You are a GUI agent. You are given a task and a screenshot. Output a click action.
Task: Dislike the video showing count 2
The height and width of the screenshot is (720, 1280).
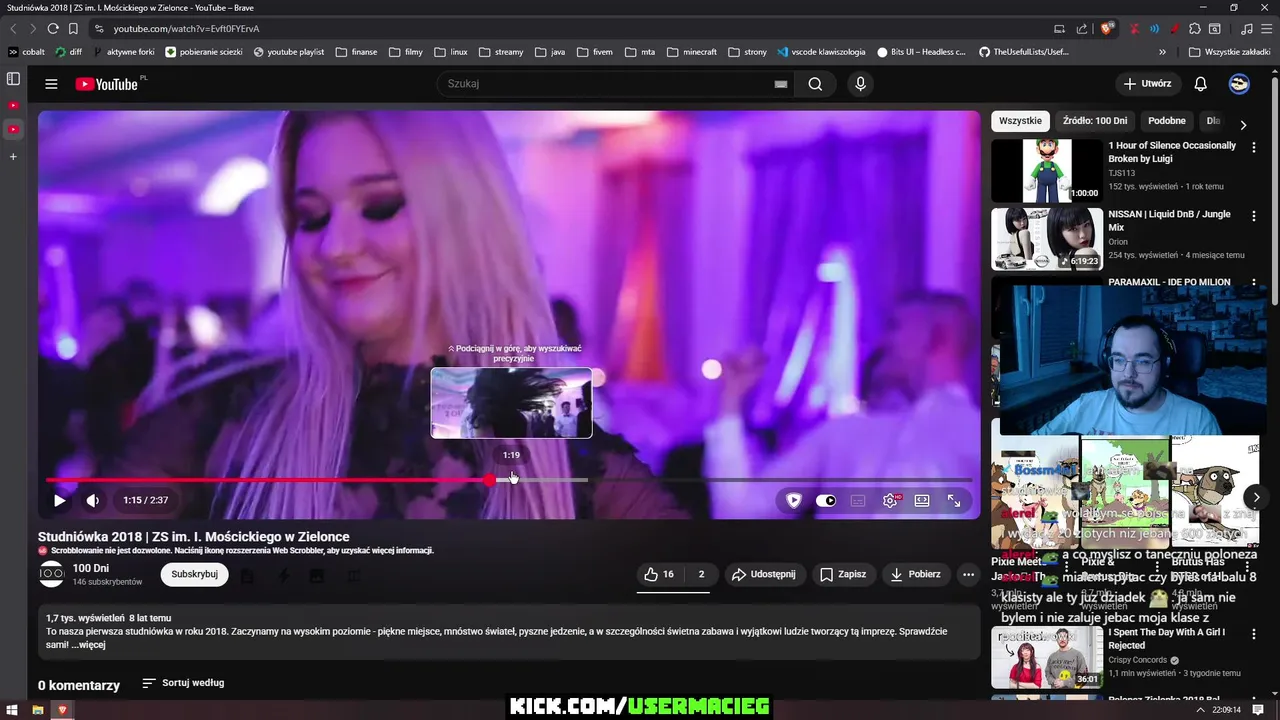click(x=700, y=574)
